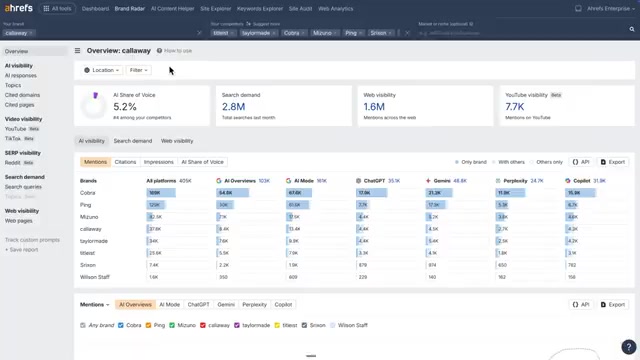Enable the Wilson Staff checkbox
This screenshot has height=360, width=640.
pyautogui.click(x=333, y=325)
